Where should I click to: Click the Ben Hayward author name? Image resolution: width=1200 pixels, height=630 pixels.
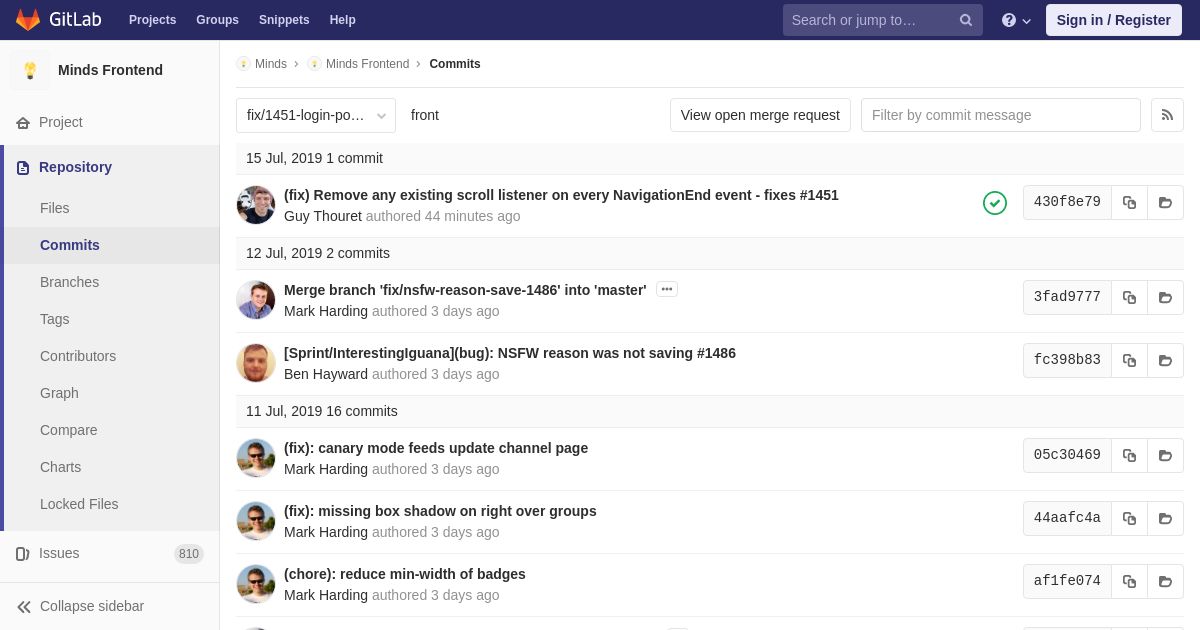click(x=326, y=374)
